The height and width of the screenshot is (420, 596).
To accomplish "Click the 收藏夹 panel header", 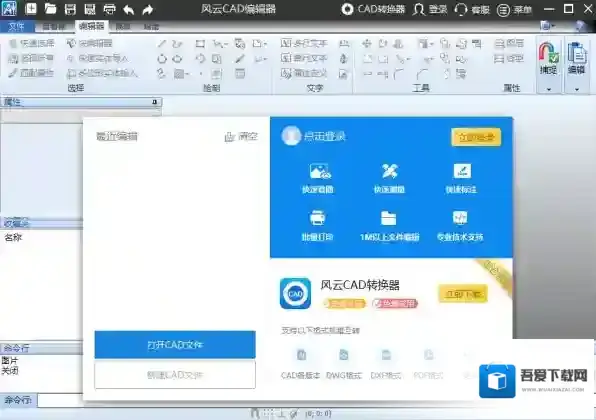I will 41,223.
